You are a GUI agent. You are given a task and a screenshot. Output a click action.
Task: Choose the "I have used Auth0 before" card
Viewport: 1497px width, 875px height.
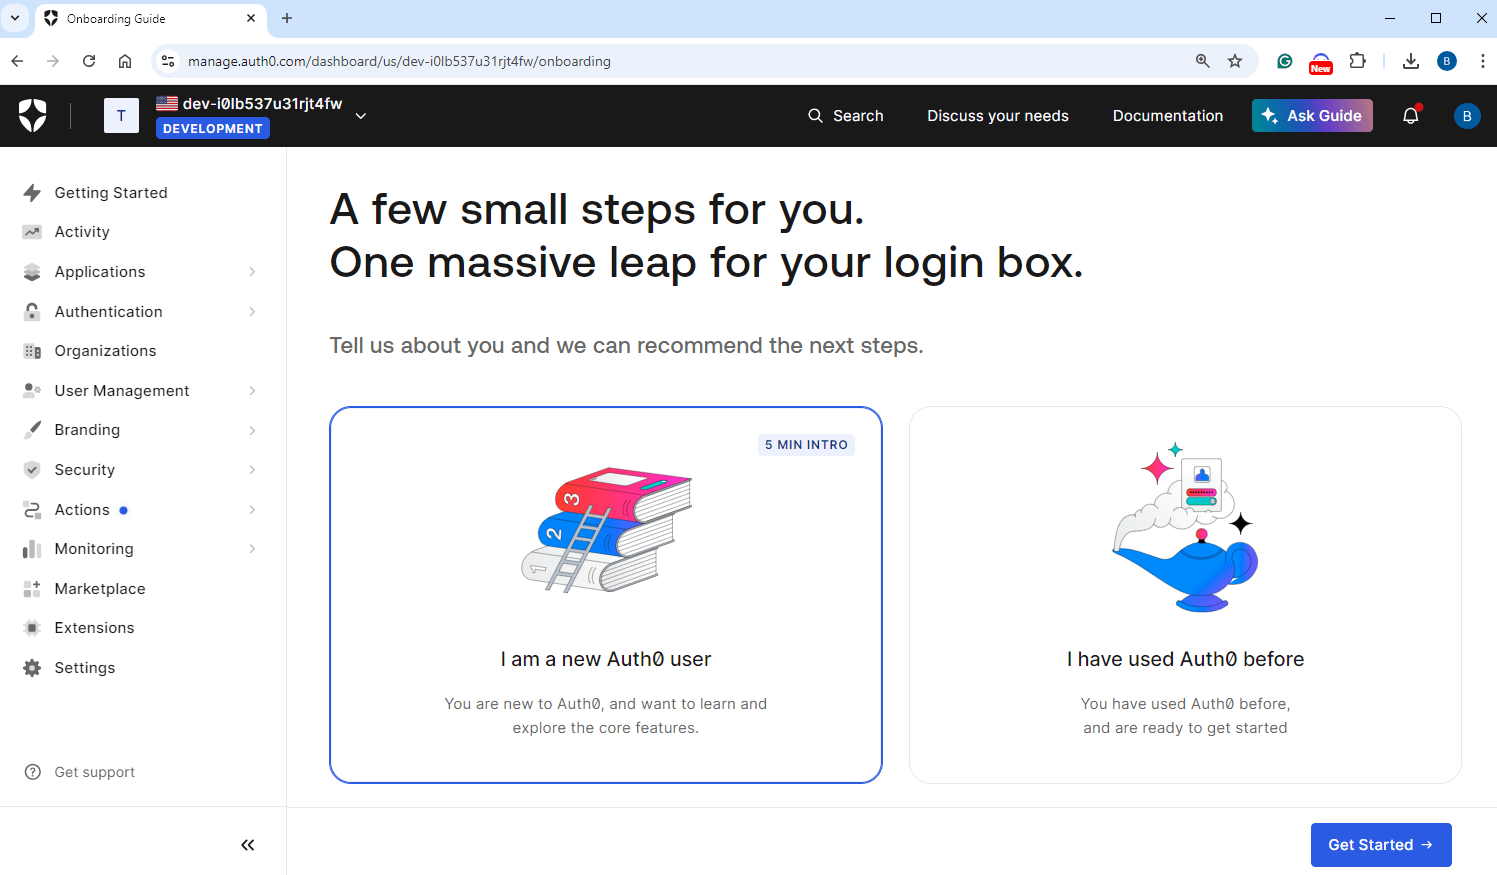1184,595
